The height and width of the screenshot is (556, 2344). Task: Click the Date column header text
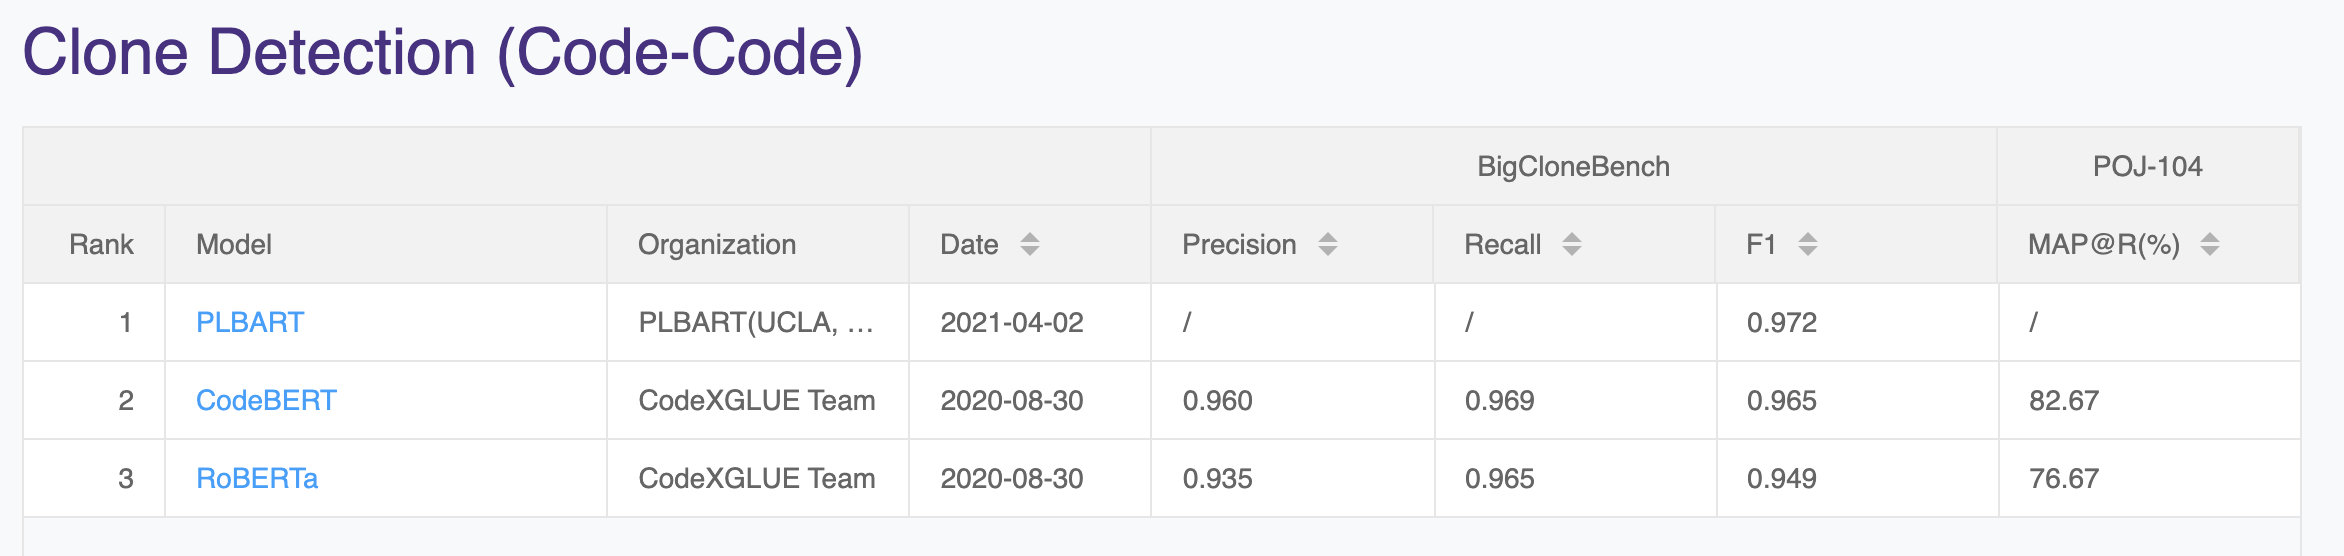(969, 244)
